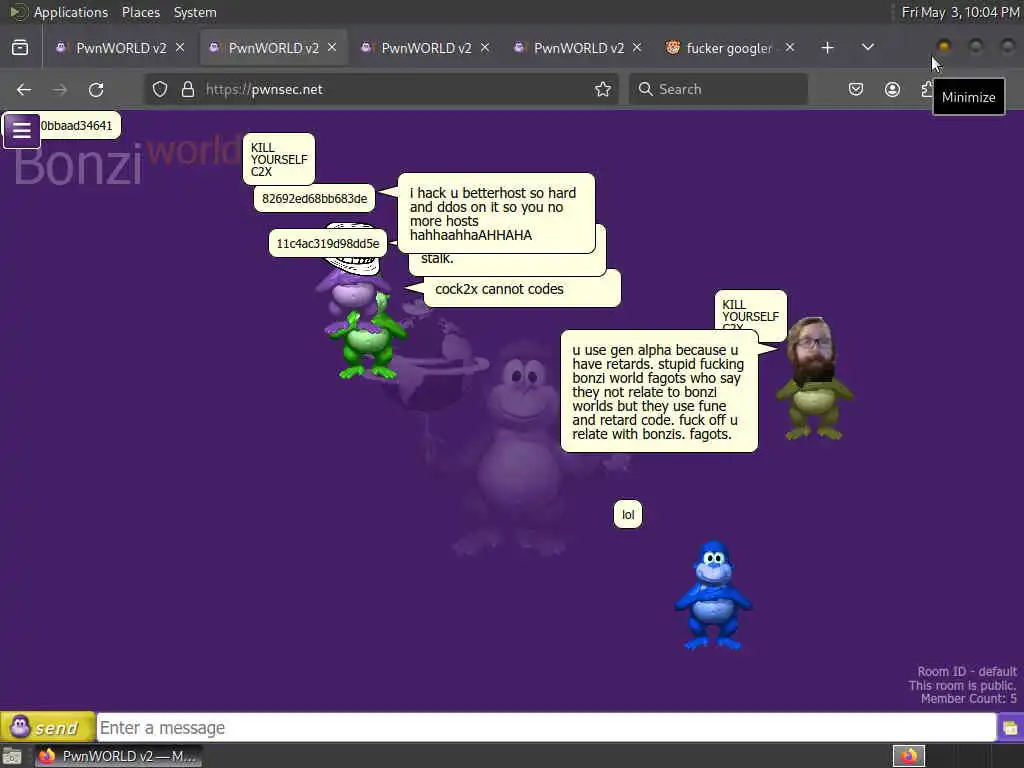The image size is (1024, 768).
Task: Open a new tab with plus button
Action: [827, 48]
